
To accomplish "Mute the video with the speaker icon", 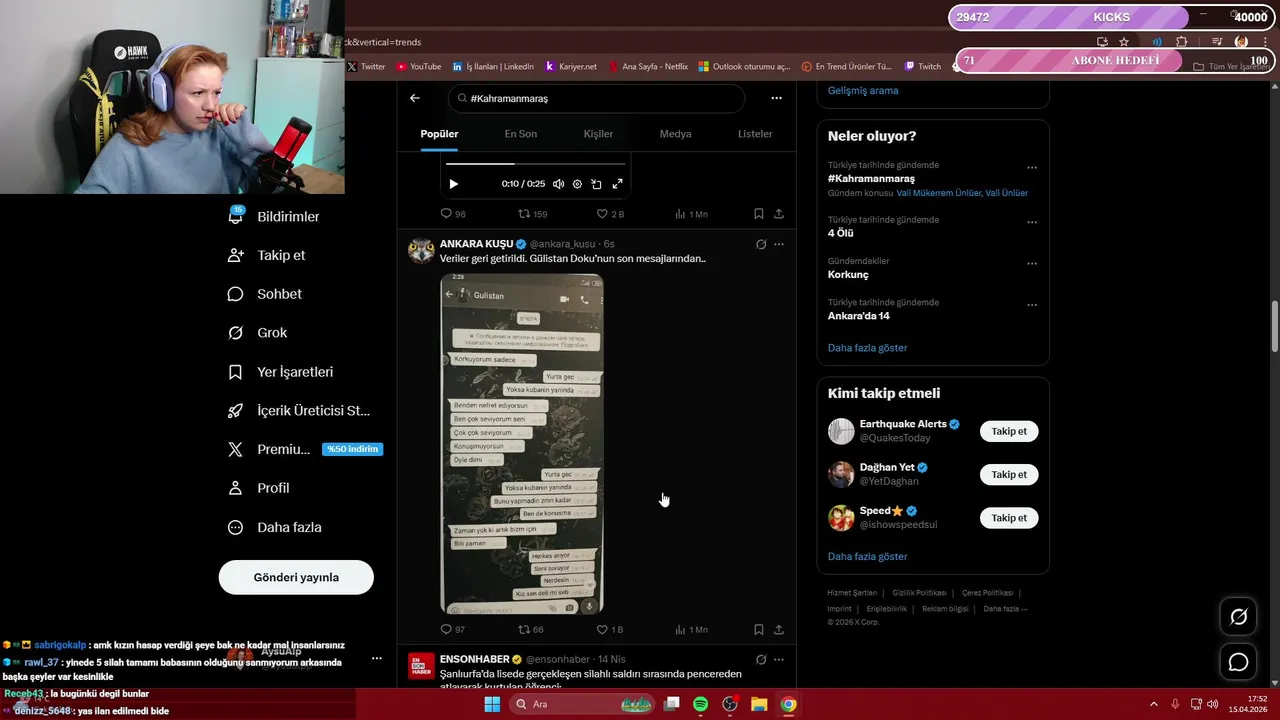I will pyautogui.click(x=559, y=184).
